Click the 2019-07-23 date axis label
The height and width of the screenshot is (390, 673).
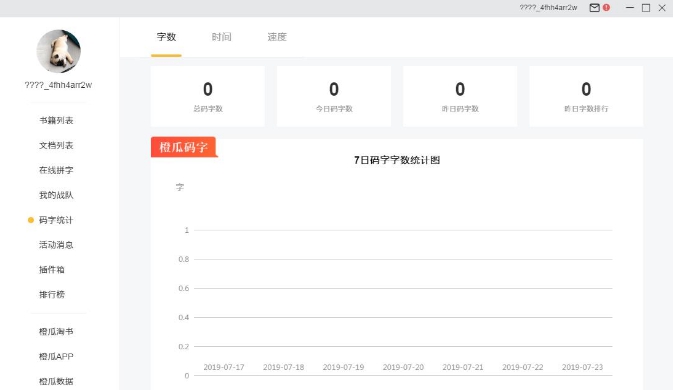(x=582, y=367)
